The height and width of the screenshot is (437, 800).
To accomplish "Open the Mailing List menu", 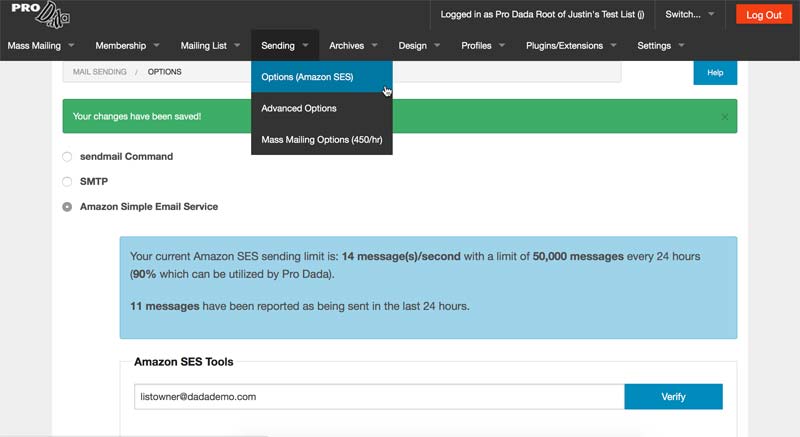I will pos(210,45).
